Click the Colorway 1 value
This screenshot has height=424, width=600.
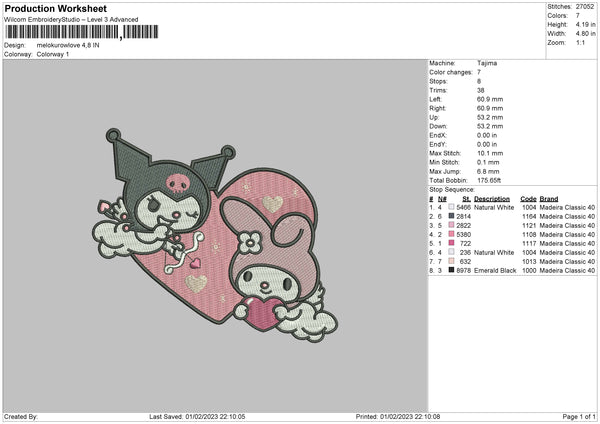(x=53, y=54)
